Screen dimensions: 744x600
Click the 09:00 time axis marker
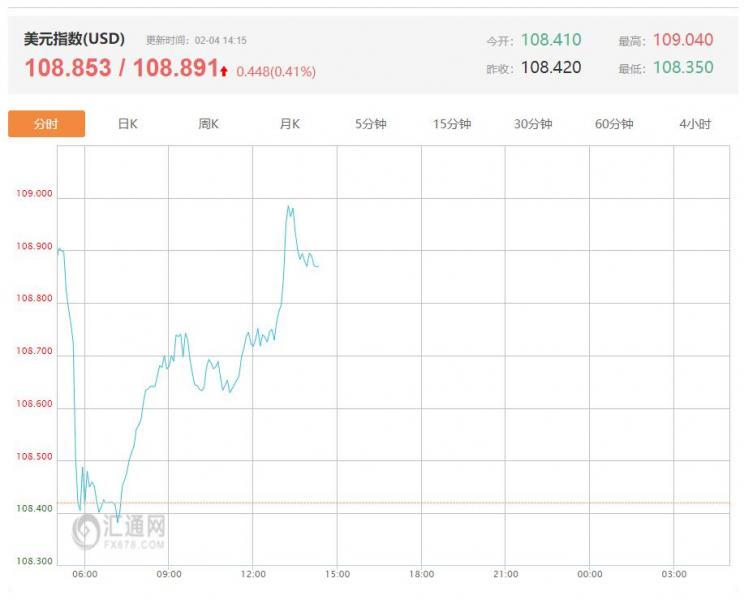click(169, 574)
